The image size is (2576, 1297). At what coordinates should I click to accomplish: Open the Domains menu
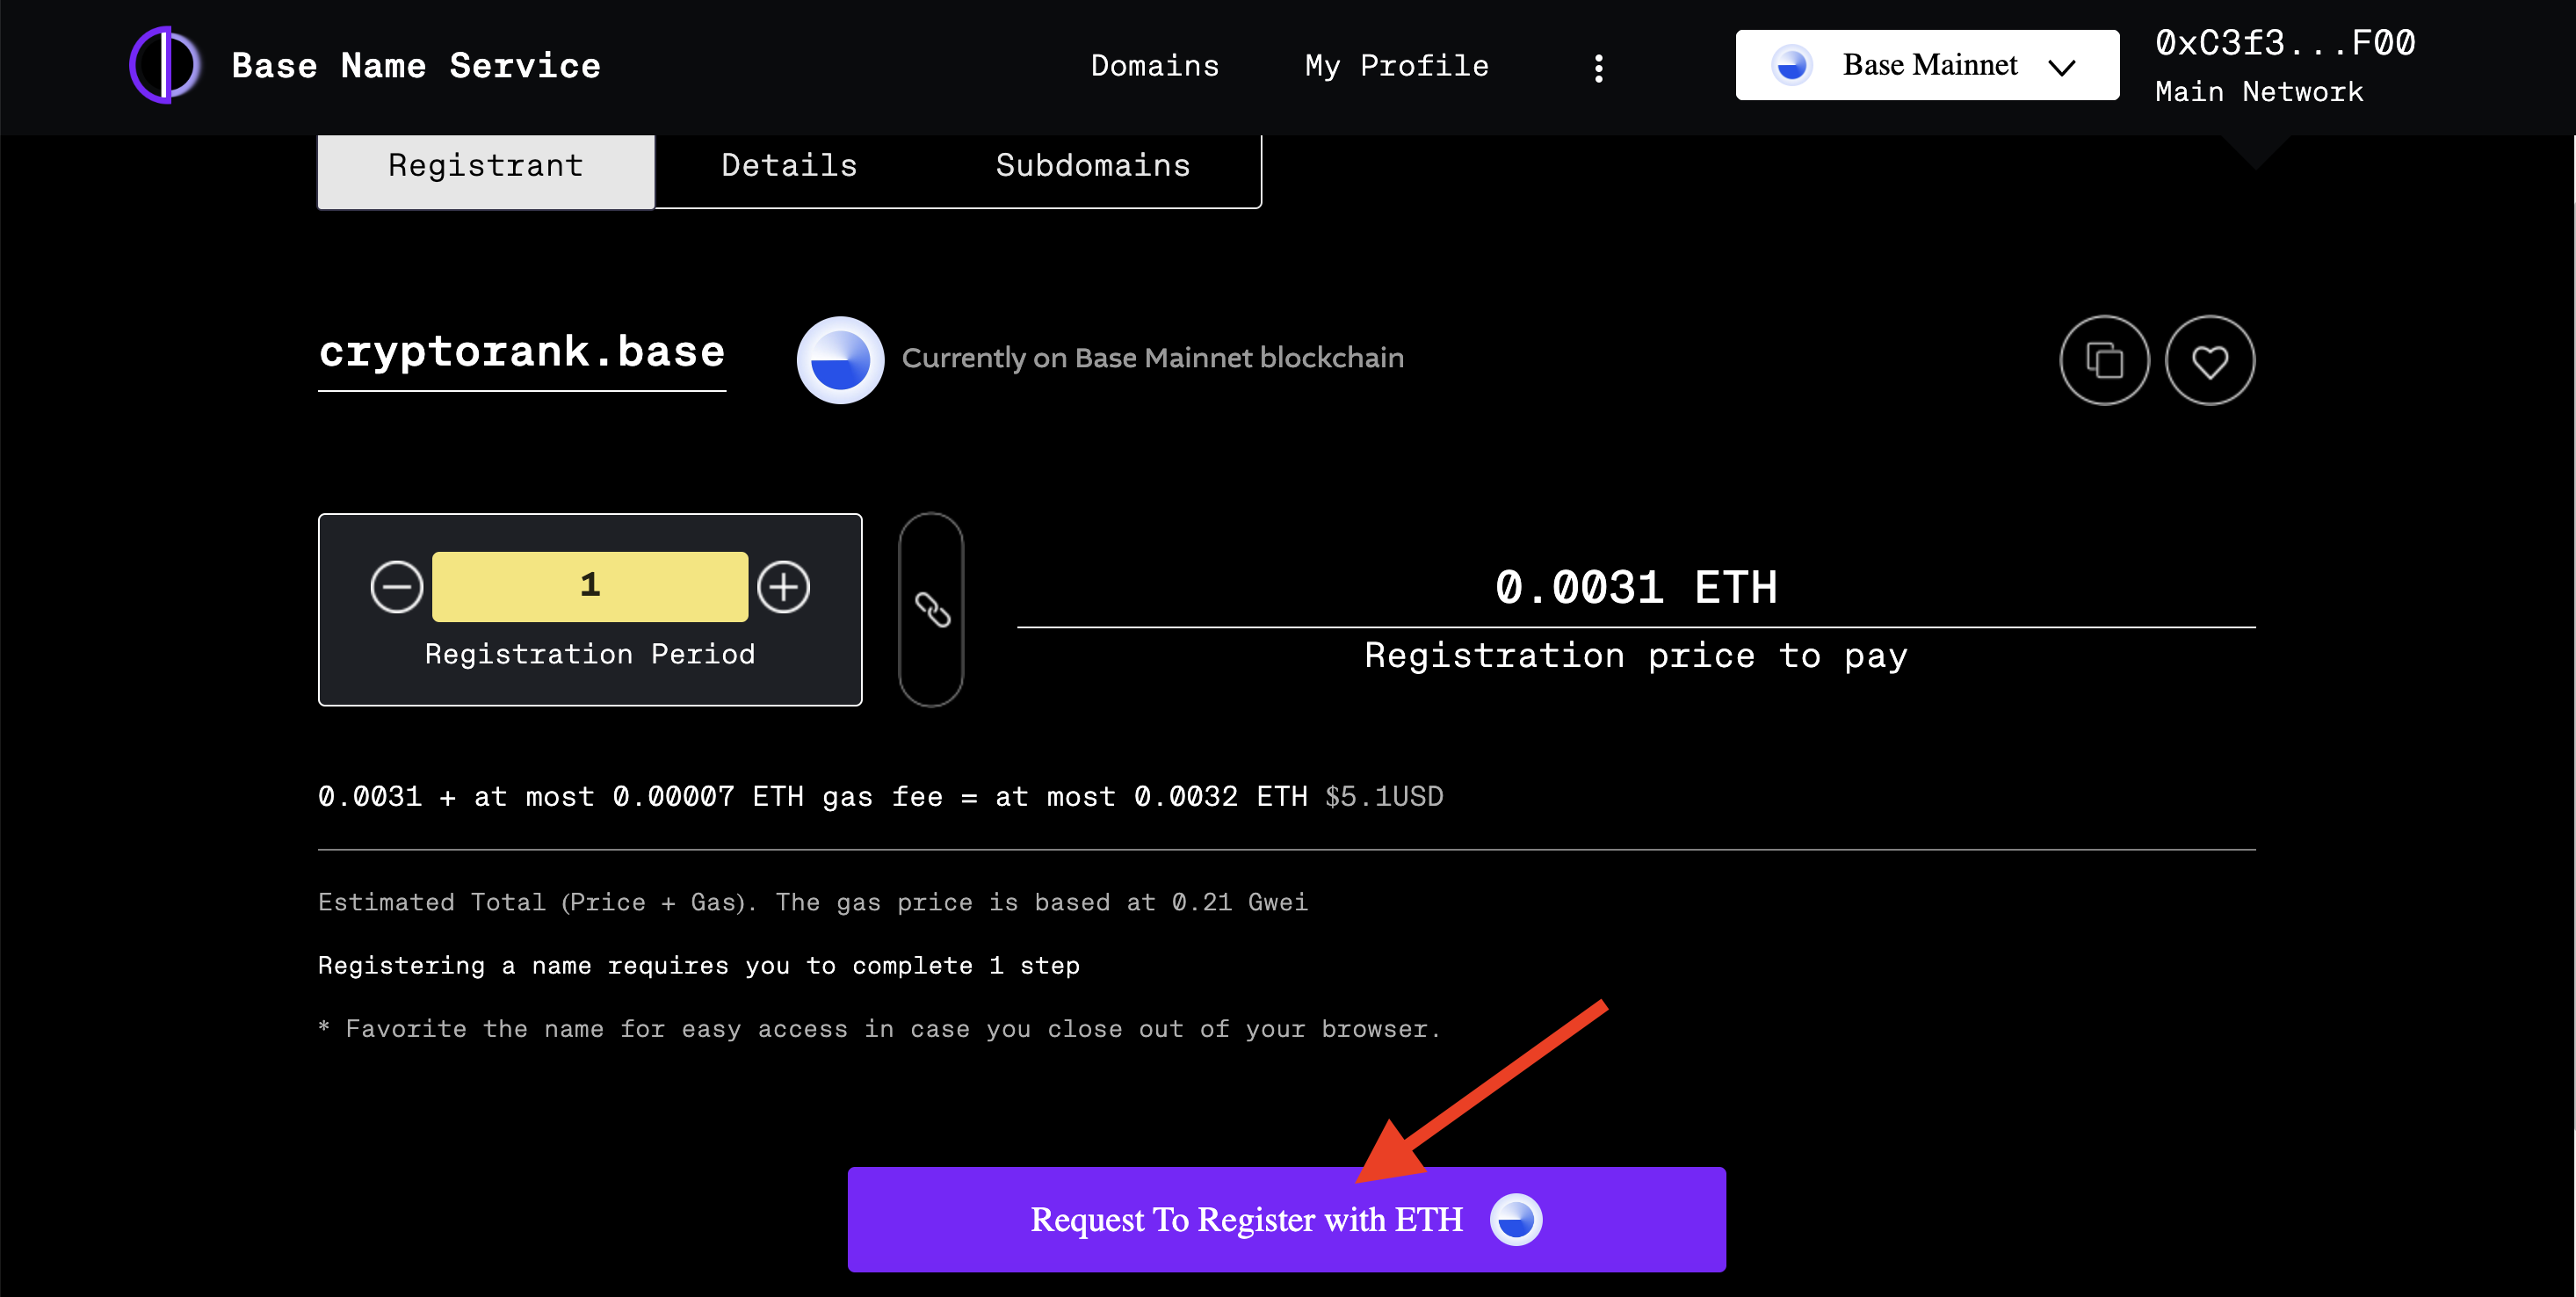[1154, 66]
